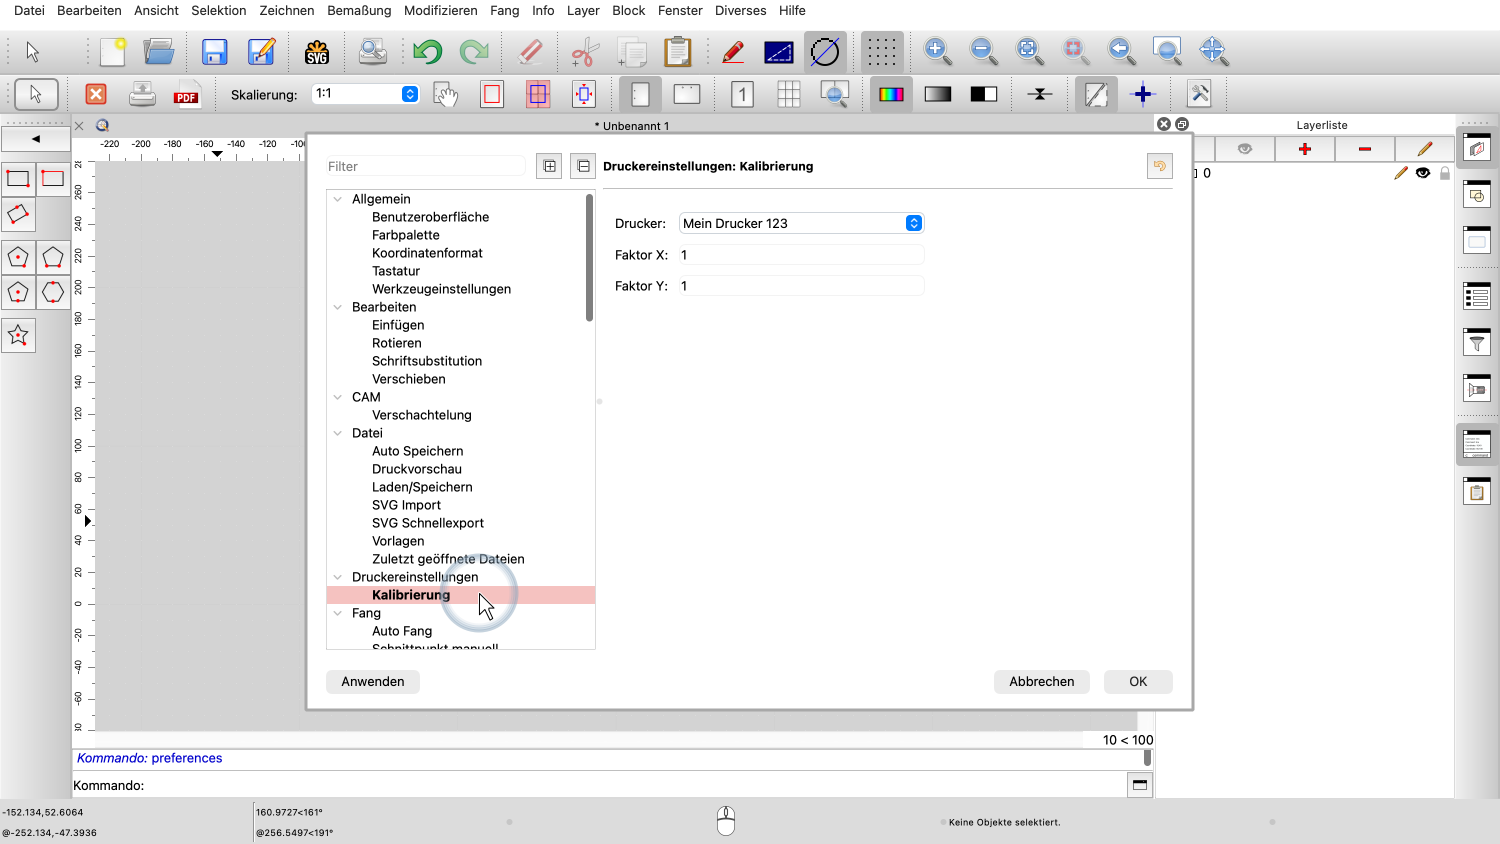Click the zoom in magnifier icon
This screenshot has height=844, width=1500.
(x=936, y=51)
